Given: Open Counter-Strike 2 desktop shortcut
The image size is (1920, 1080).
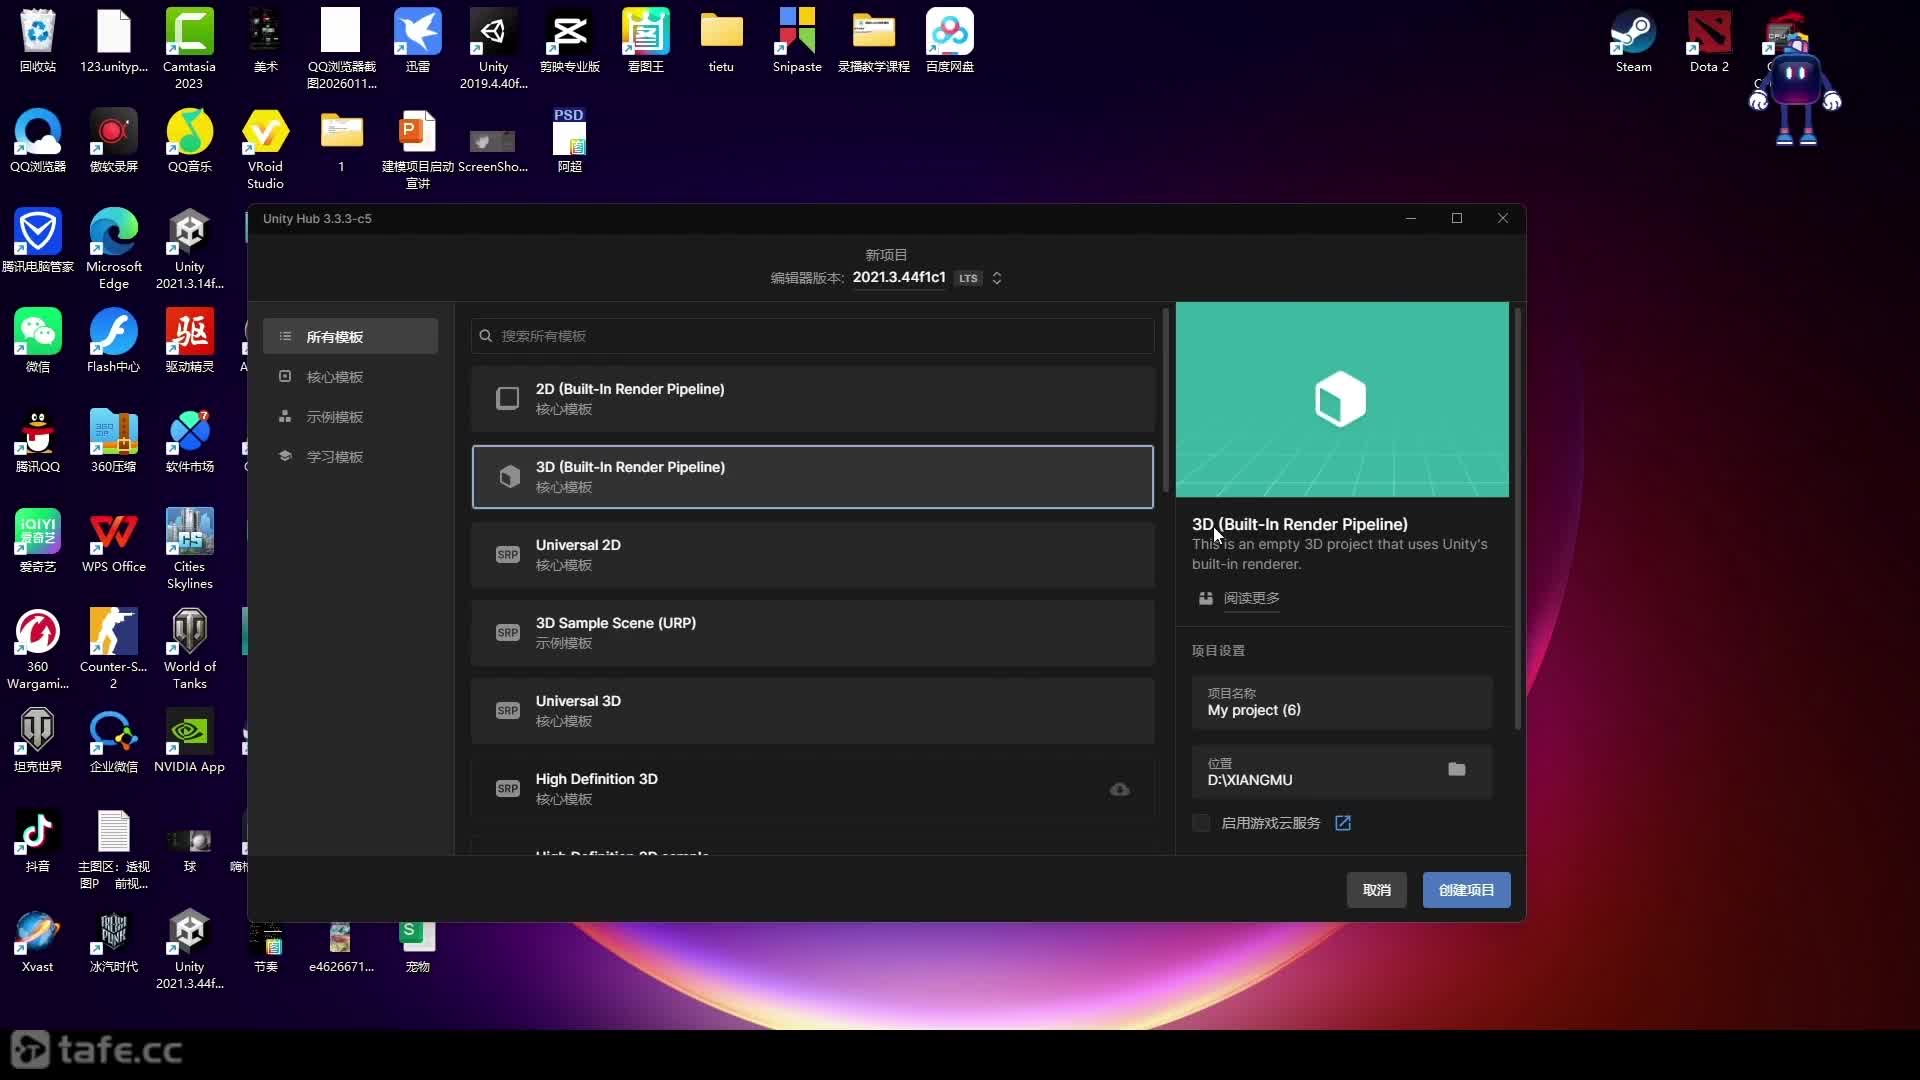Looking at the screenshot, I should (x=113, y=650).
